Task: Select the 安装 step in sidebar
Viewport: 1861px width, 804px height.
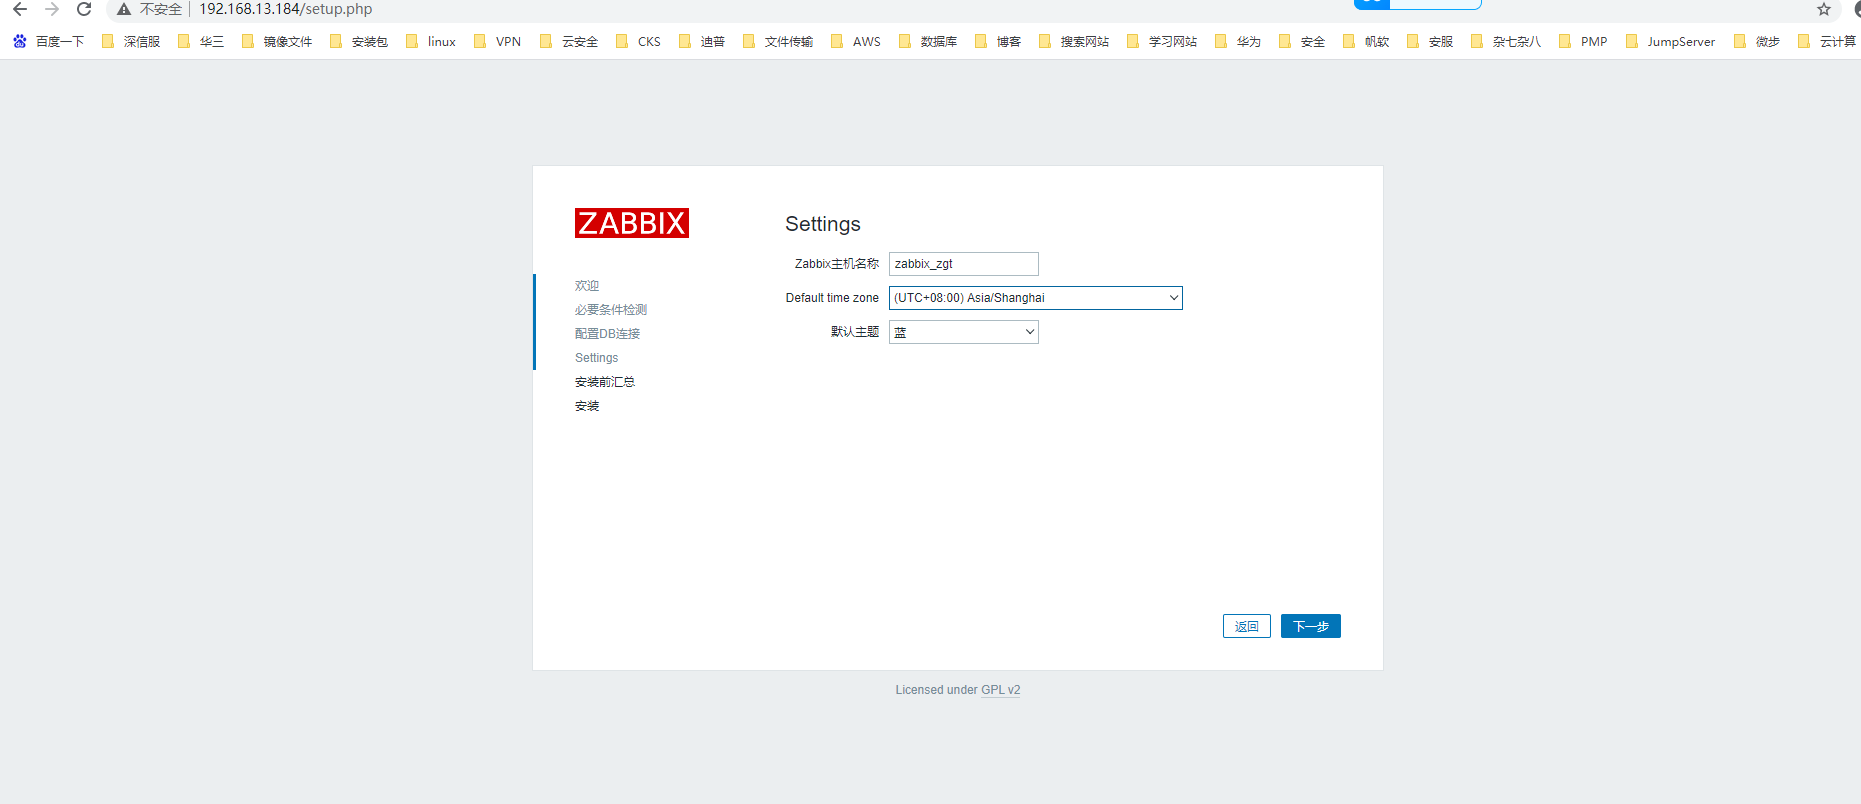Action: click(587, 406)
